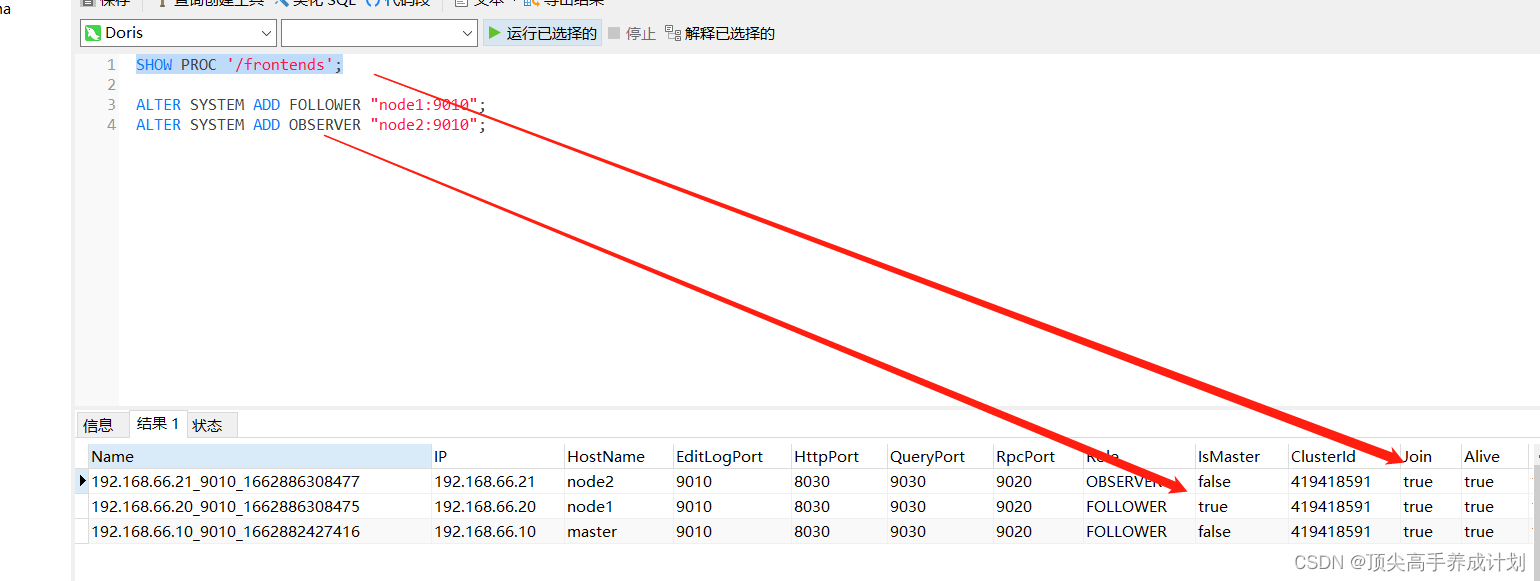Click HttpPort 8030 in the node2 row

coord(840,481)
